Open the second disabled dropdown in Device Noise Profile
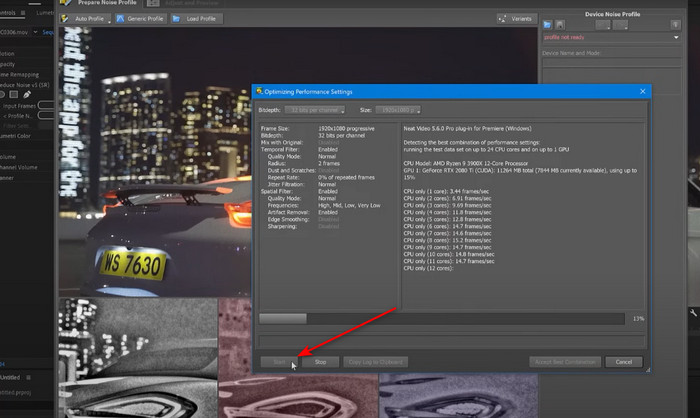 [x=620, y=25]
